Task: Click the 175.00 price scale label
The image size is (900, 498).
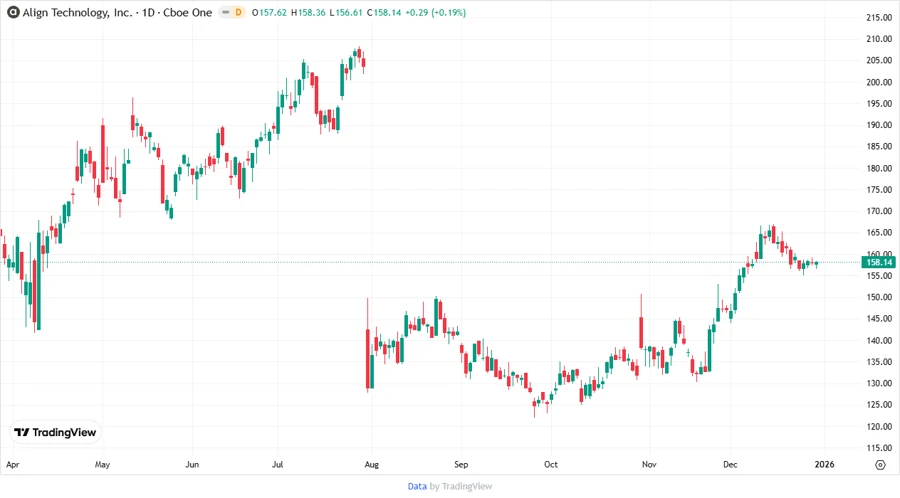Action: pos(879,190)
